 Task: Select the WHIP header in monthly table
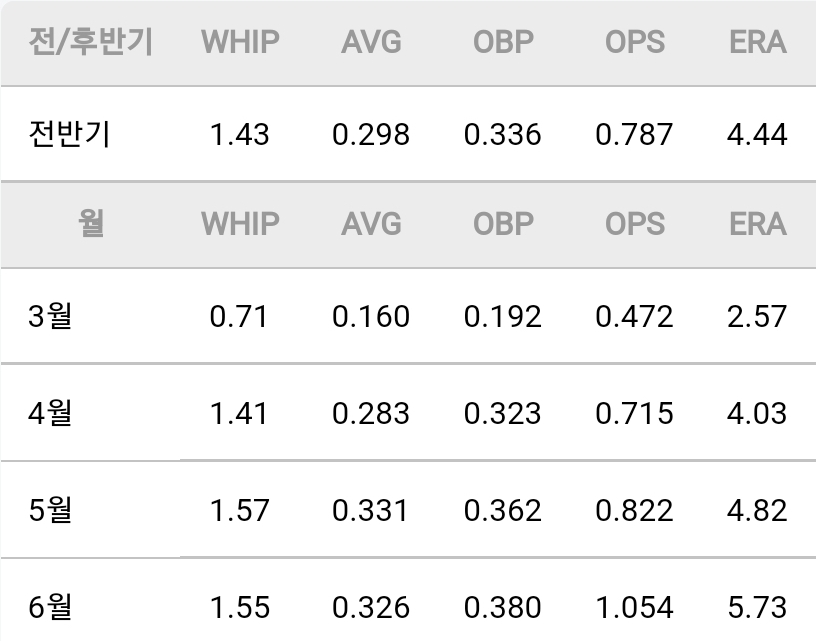coord(240,224)
